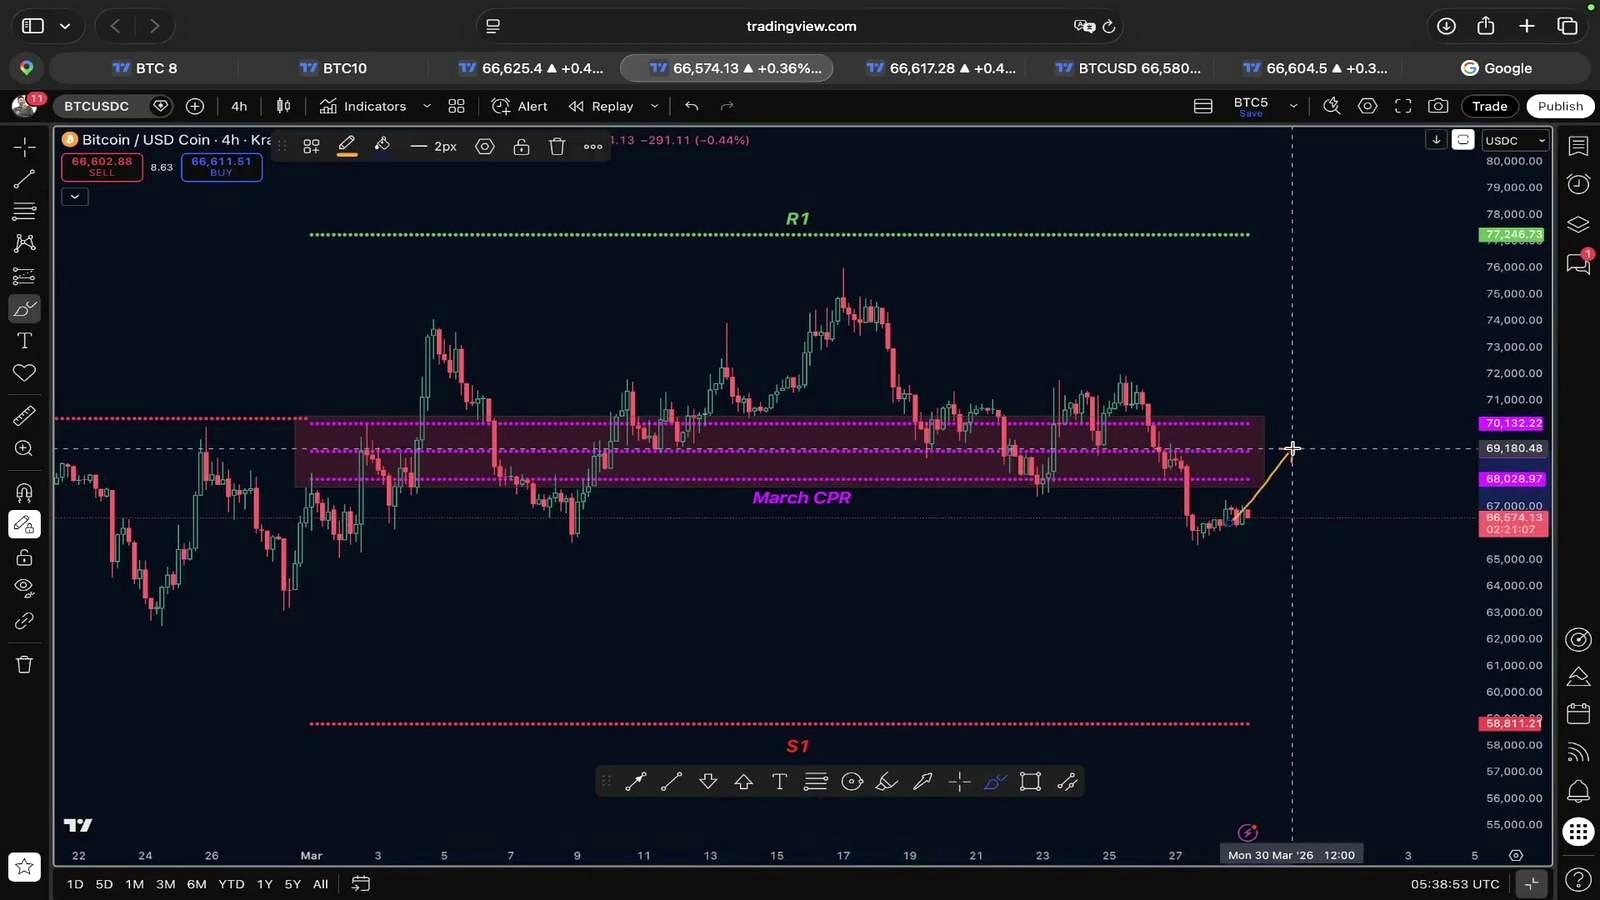Image resolution: width=1600 pixels, height=900 pixels.
Task: Toggle stay in drawing mode pencil-lock
Action: 24,524
